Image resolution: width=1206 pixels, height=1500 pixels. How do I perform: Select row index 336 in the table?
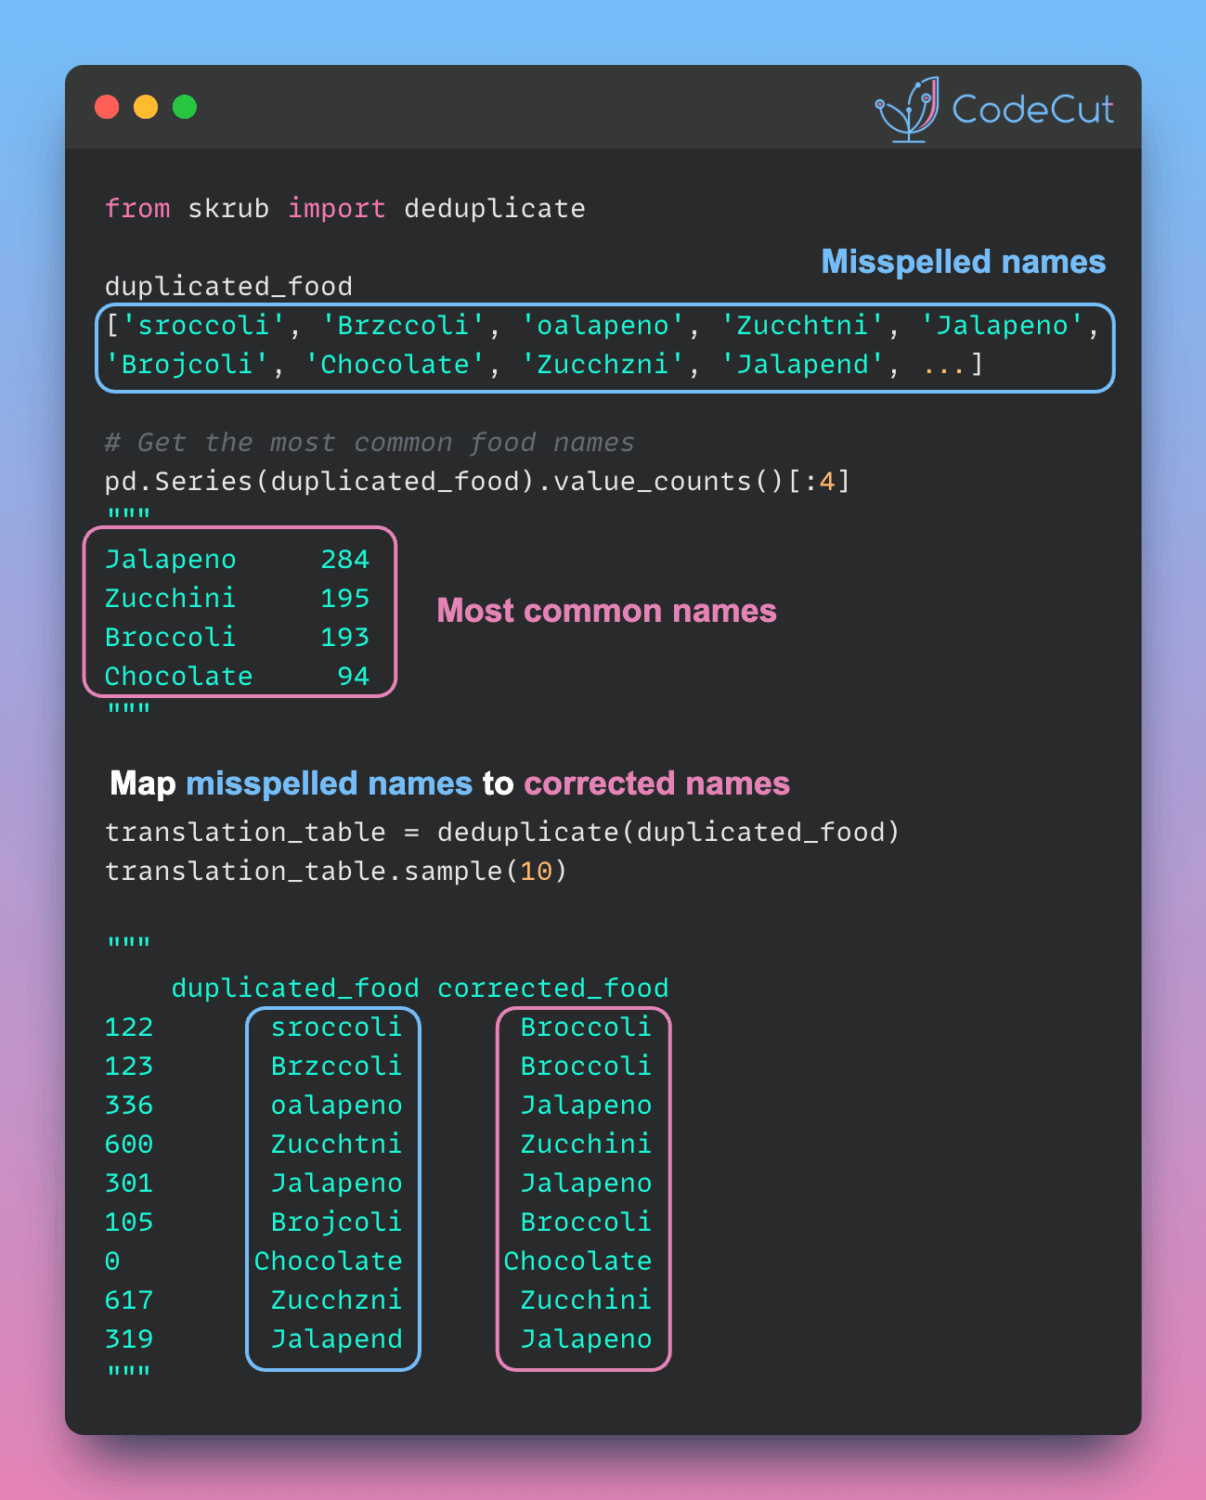point(129,1106)
